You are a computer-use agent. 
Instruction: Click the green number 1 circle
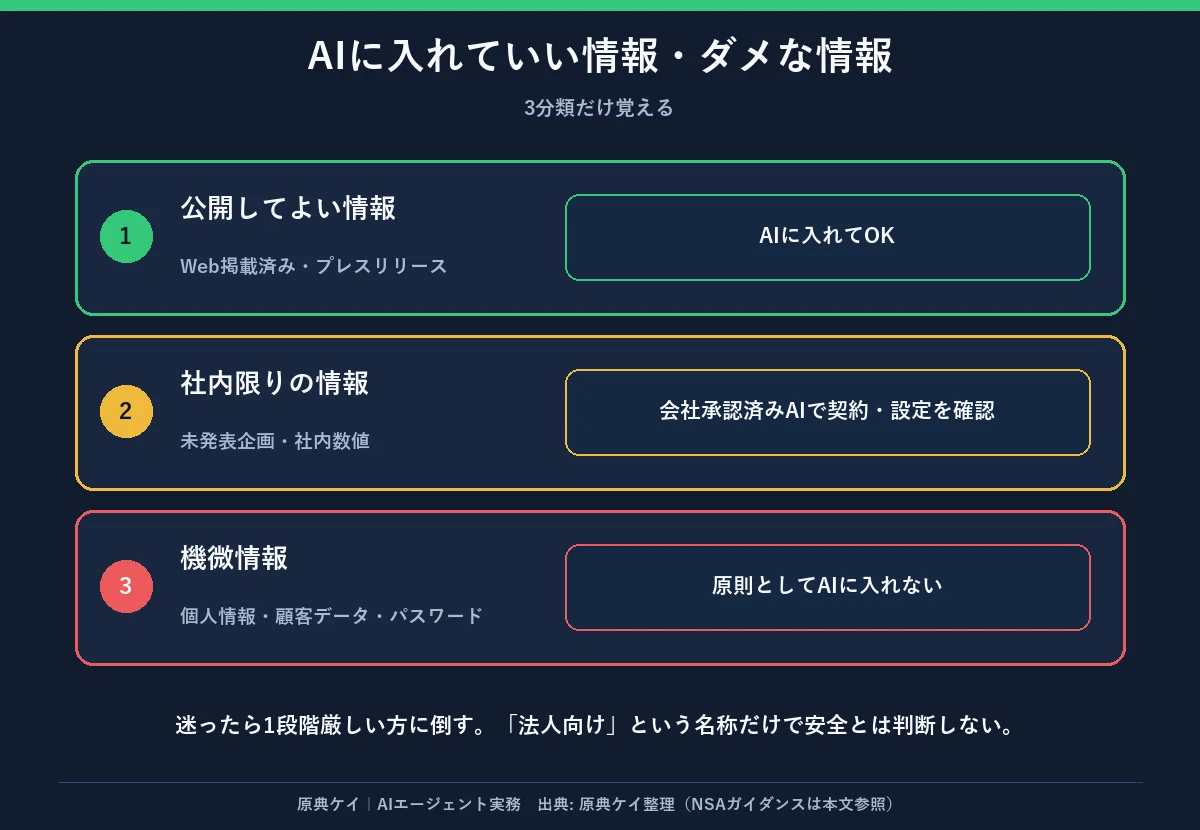coord(126,237)
